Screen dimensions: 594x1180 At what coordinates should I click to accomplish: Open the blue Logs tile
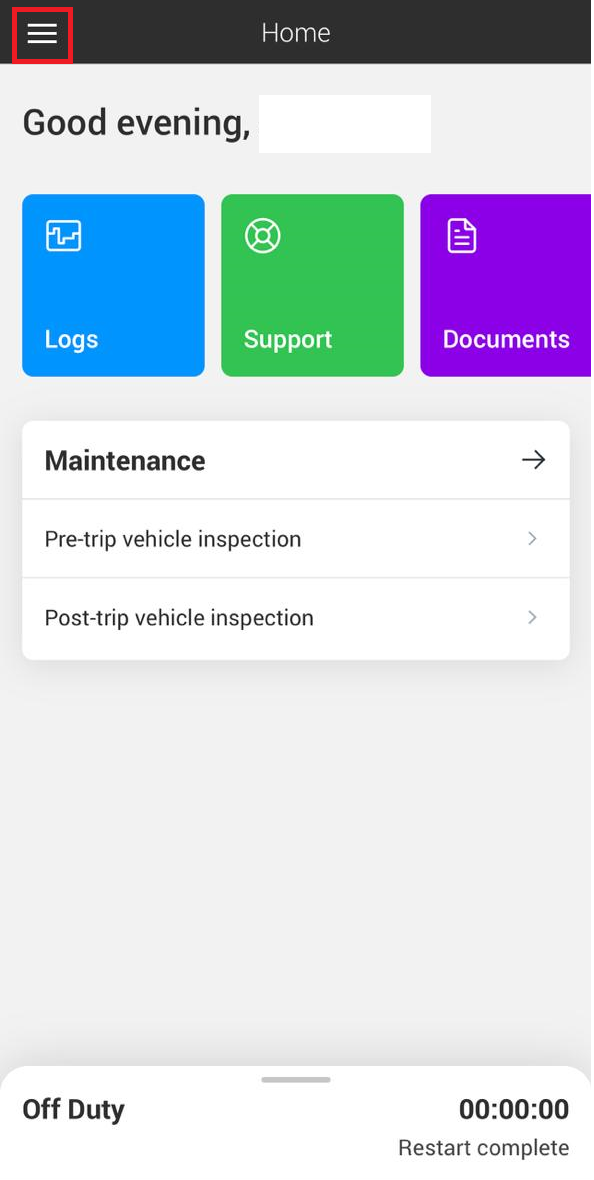tap(114, 285)
